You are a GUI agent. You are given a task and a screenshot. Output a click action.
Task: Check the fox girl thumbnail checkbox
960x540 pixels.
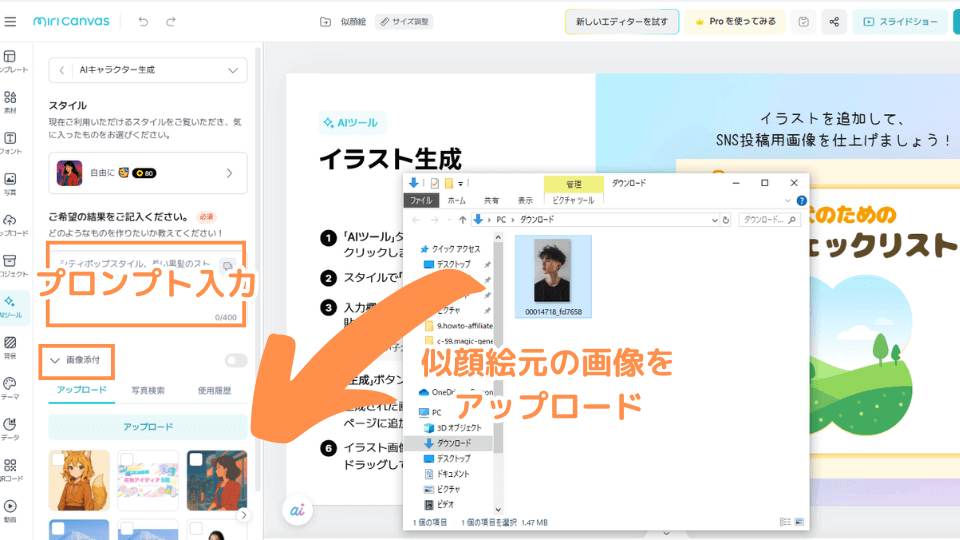point(59,459)
